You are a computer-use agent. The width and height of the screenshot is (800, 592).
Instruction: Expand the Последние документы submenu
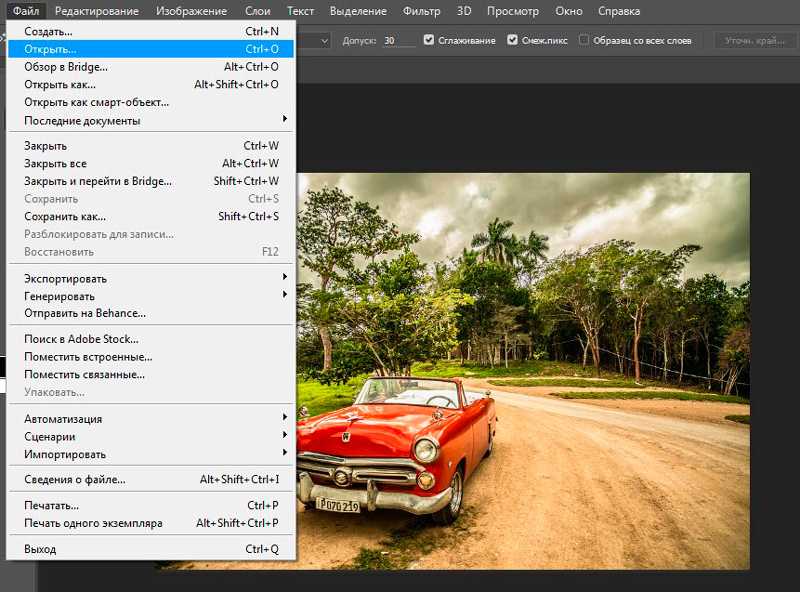pyautogui.click(x=151, y=120)
